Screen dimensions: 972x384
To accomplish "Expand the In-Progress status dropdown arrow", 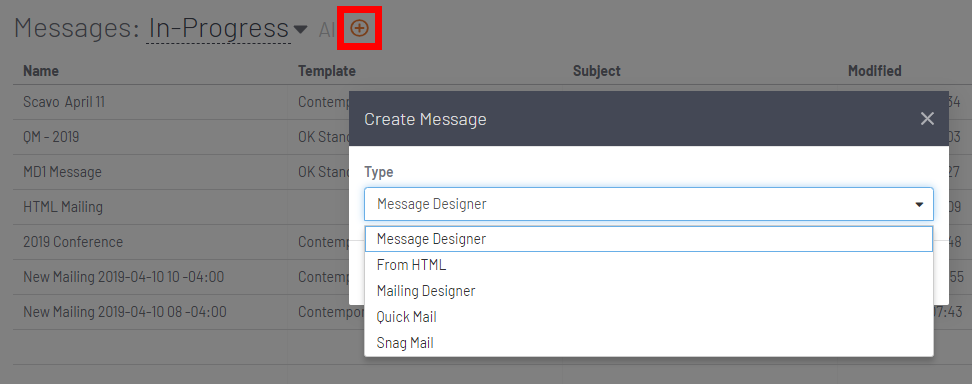I will [x=300, y=29].
